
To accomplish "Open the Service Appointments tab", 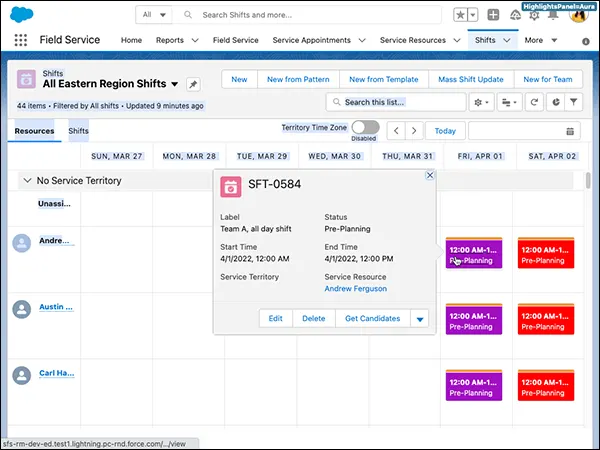I will point(311,40).
